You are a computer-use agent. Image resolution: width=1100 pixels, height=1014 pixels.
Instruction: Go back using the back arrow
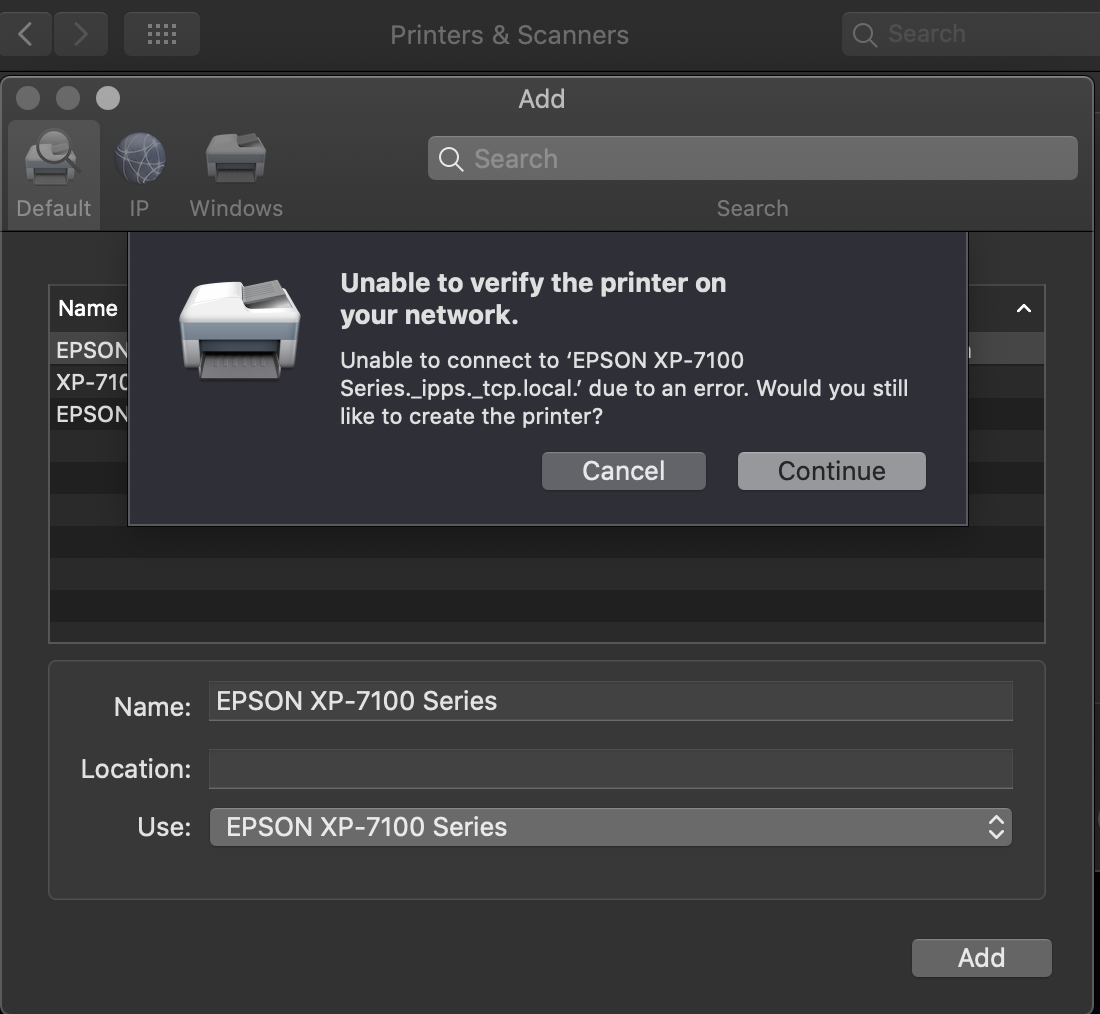click(x=25, y=34)
